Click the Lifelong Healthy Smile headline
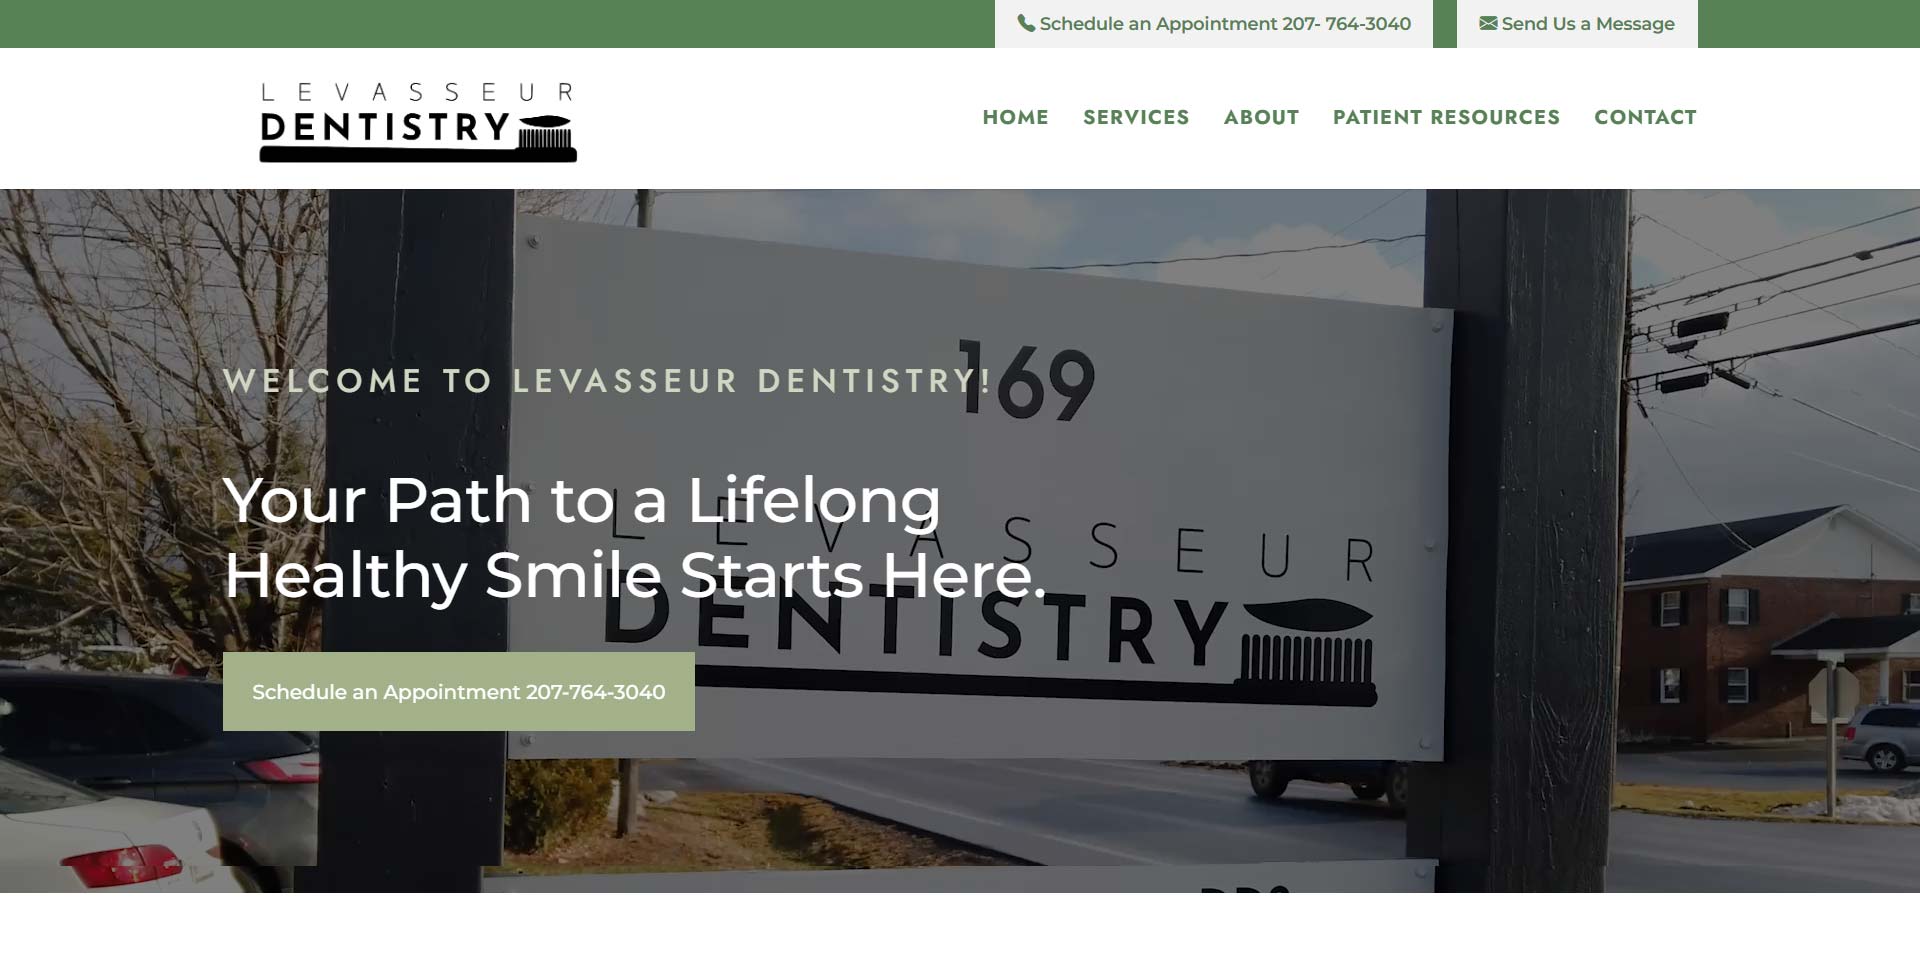This screenshot has height=964, width=1920. 635,537
